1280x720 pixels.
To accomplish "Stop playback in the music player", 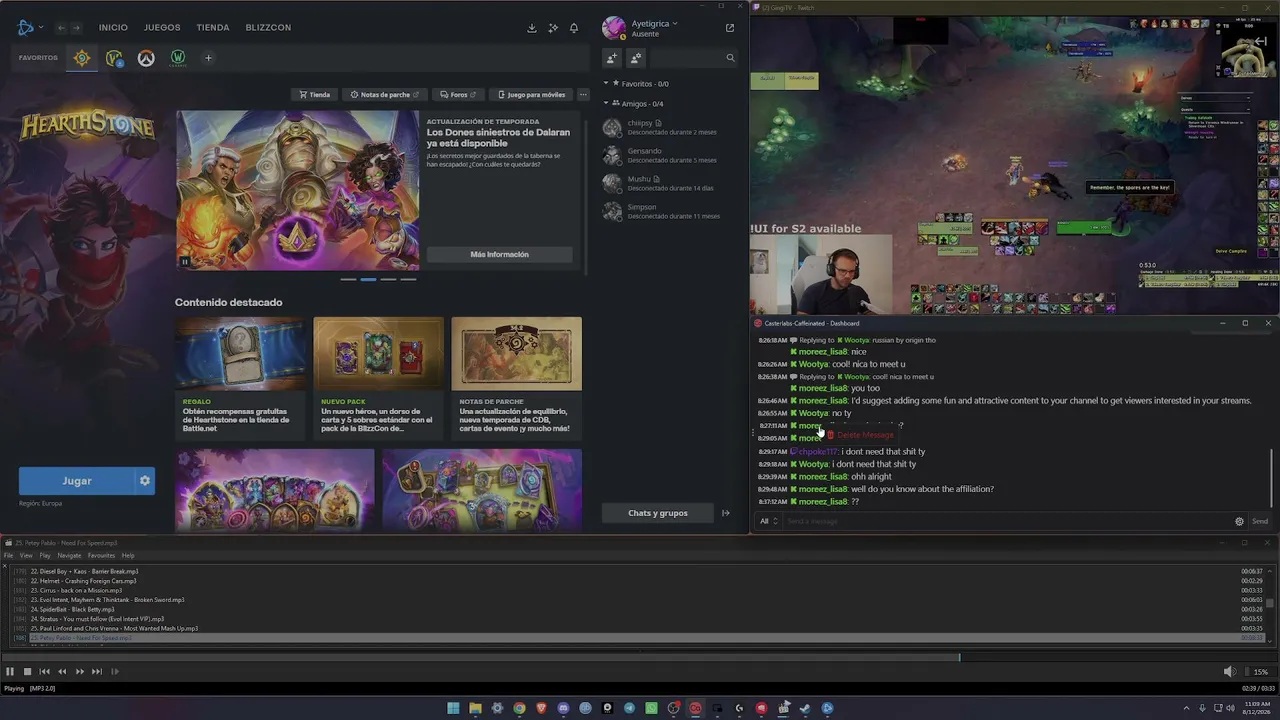I will [27, 672].
